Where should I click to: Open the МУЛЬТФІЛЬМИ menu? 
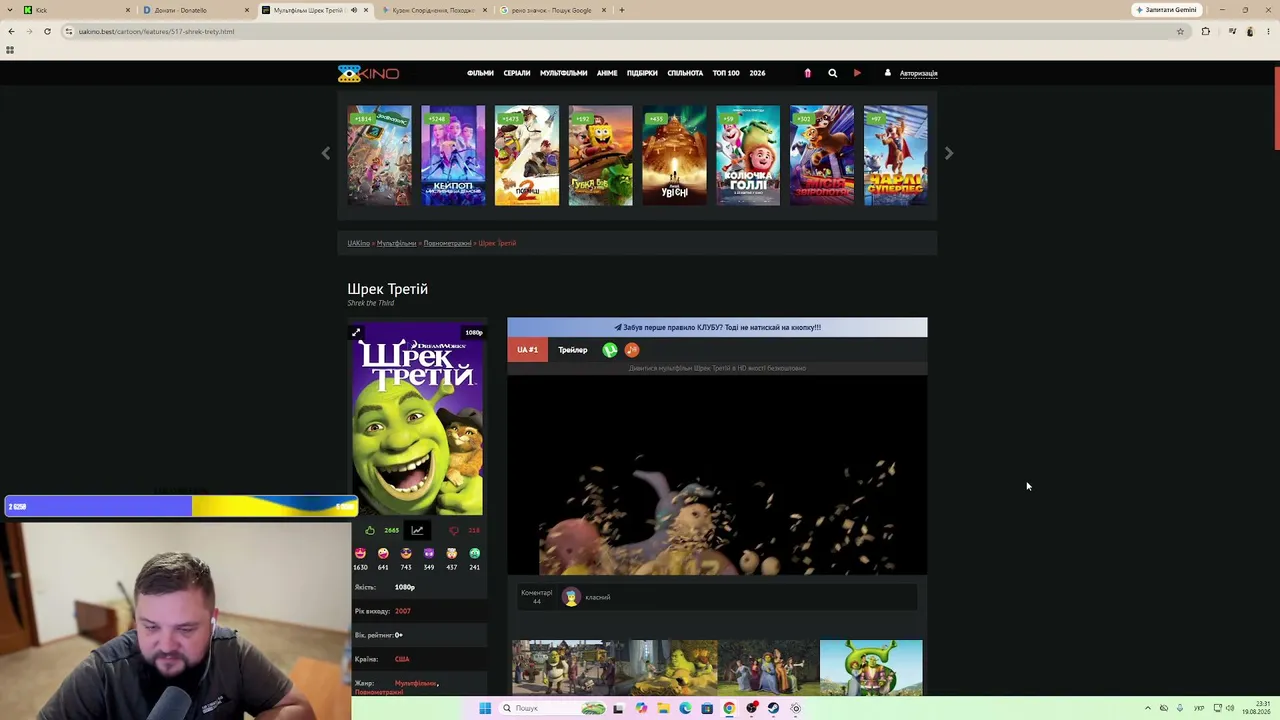(x=563, y=73)
